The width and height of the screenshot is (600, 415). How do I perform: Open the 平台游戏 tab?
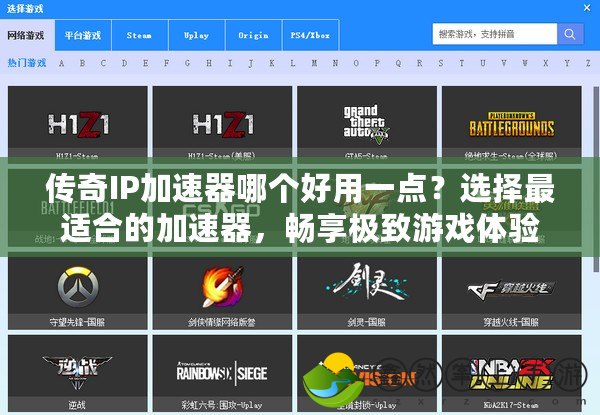[83, 35]
